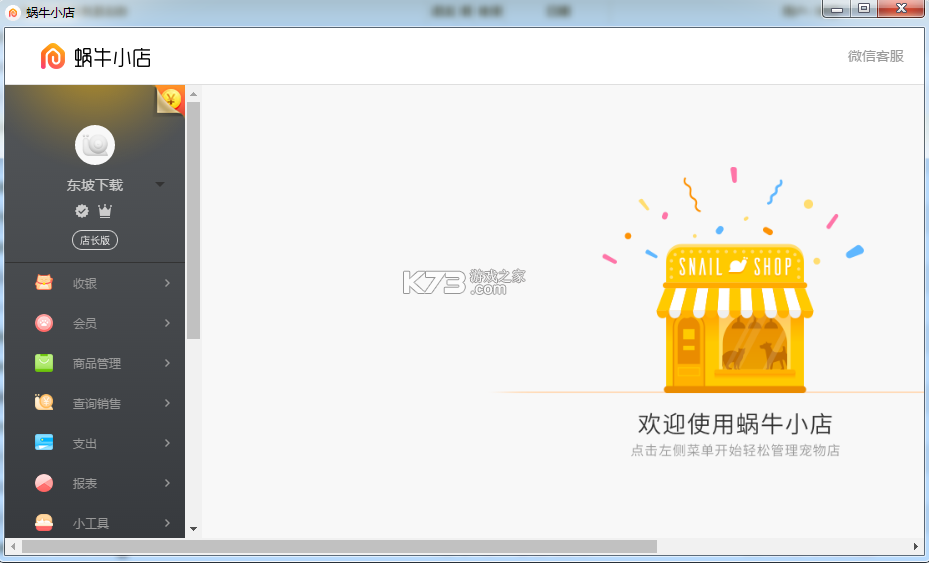Click the 收银 cashier icon
The width and height of the screenshot is (929, 564).
coord(44,283)
